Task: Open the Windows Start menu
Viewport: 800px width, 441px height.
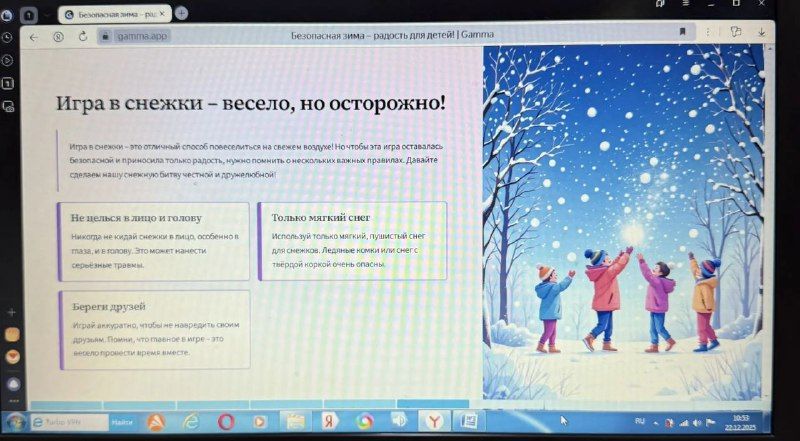Action: point(14,422)
